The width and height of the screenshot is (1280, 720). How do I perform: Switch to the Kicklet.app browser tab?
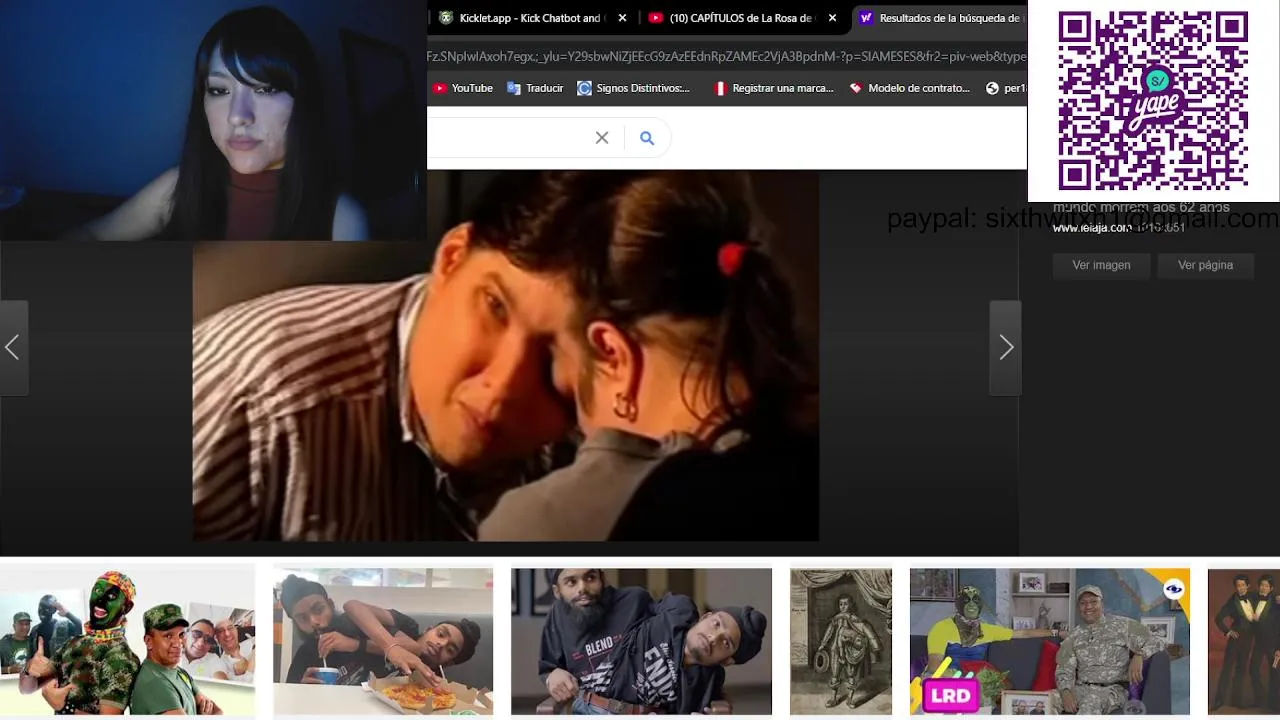coord(532,18)
